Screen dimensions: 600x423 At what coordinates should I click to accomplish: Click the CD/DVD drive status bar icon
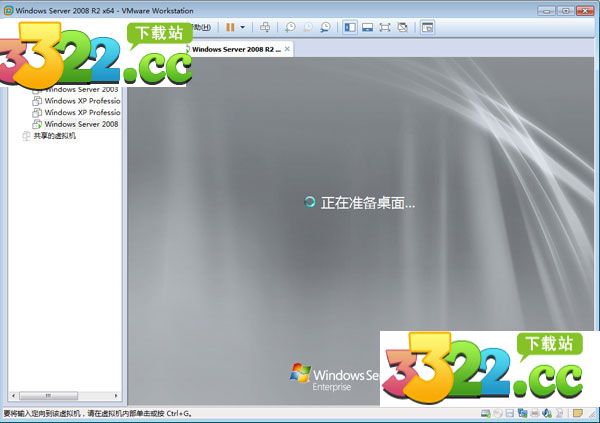[x=498, y=413]
